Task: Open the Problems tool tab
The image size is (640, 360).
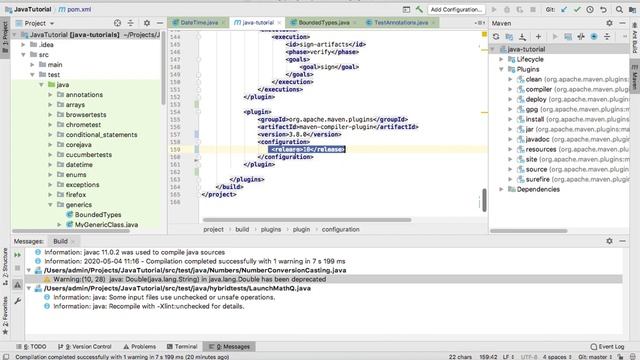Action: [x=140, y=347]
